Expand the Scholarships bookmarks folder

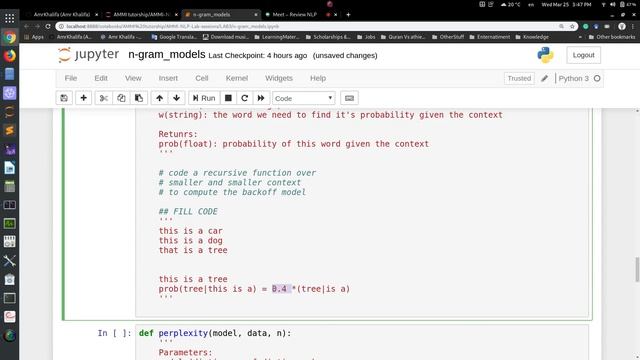[328, 37]
